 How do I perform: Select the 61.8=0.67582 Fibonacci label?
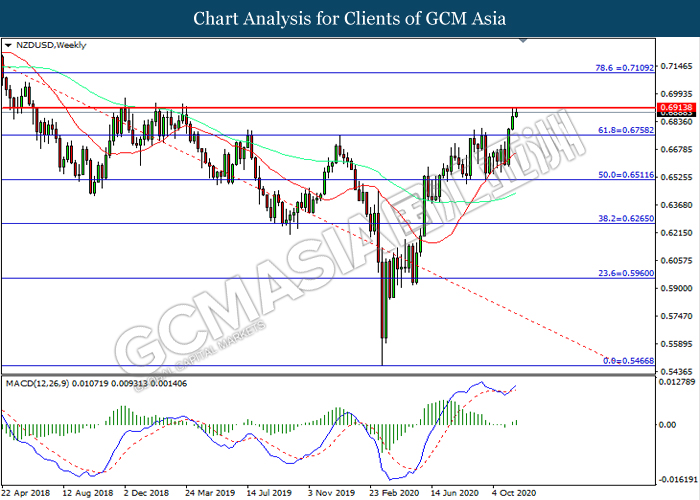click(x=626, y=130)
